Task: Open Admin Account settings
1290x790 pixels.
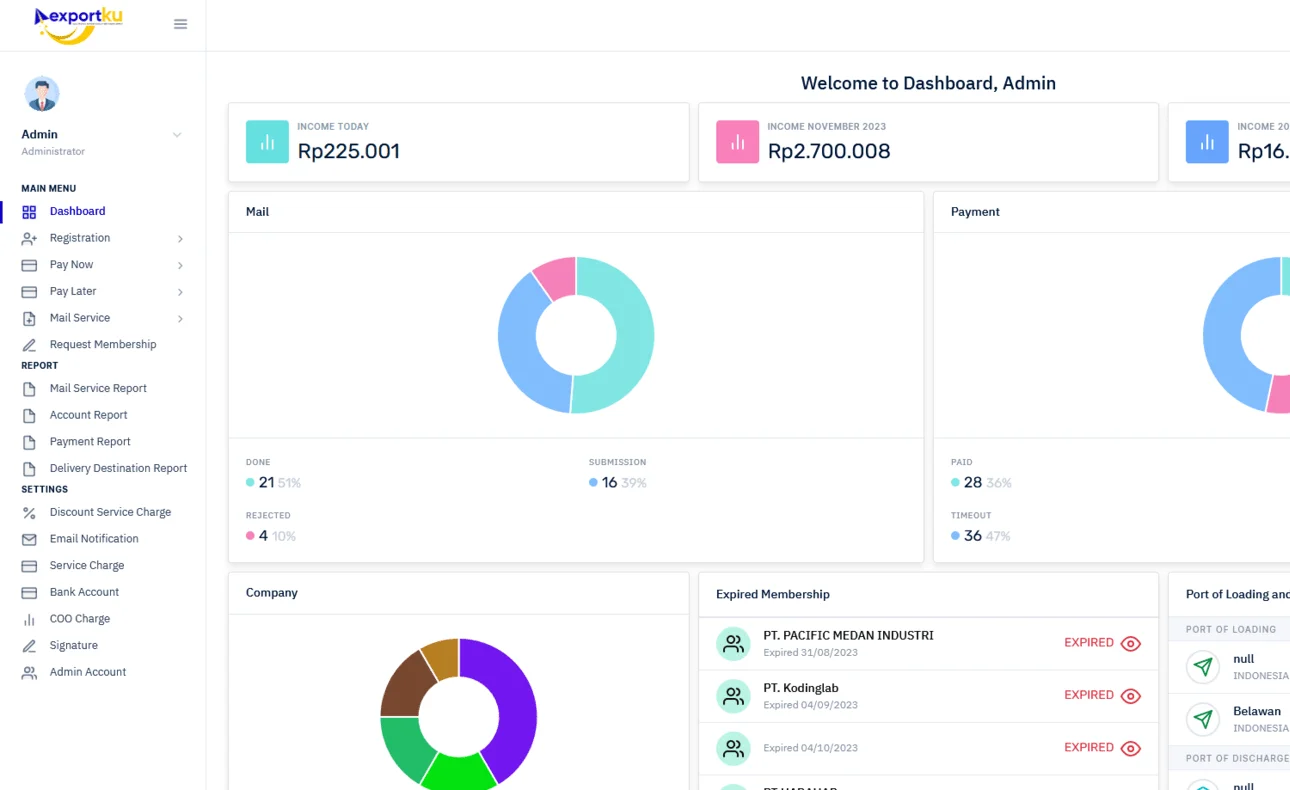Action: 88,672
